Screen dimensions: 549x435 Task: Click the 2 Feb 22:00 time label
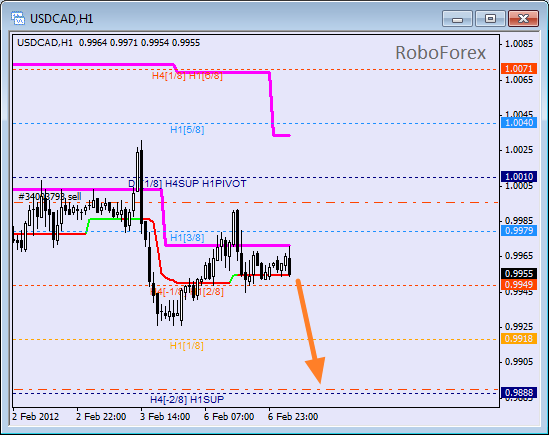(101, 417)
